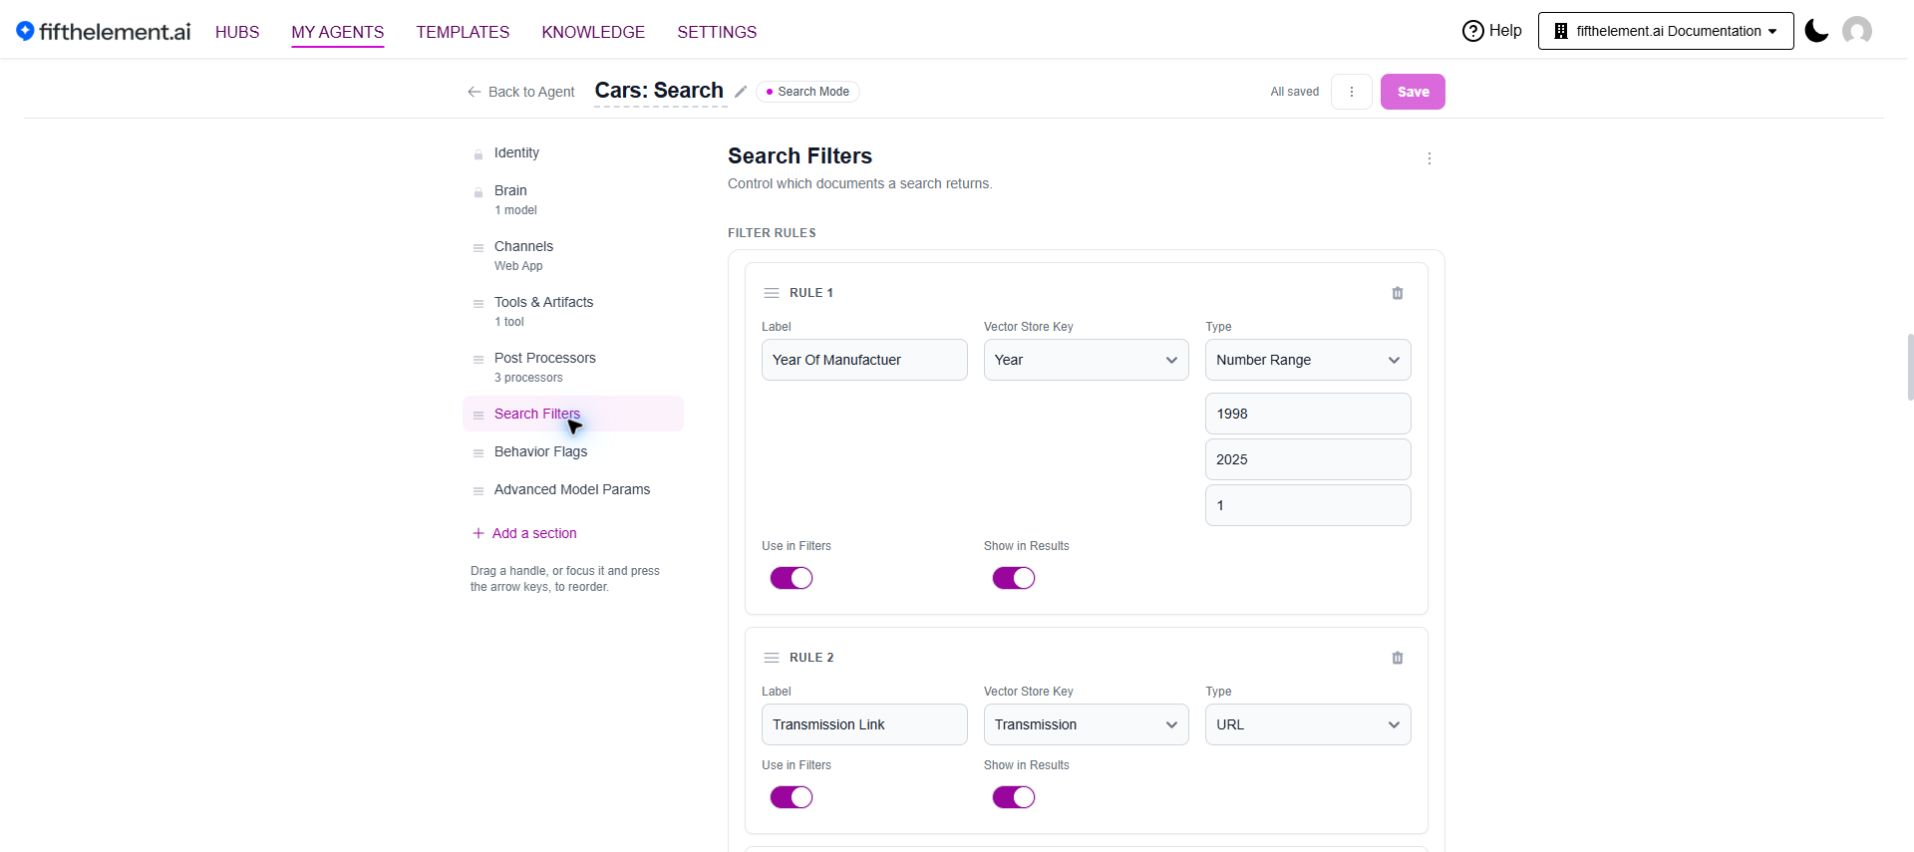The width and height of the screenshot is (1914, 852).
Task: Toggle dark mode moon icon
Action: pos(1816,31)
